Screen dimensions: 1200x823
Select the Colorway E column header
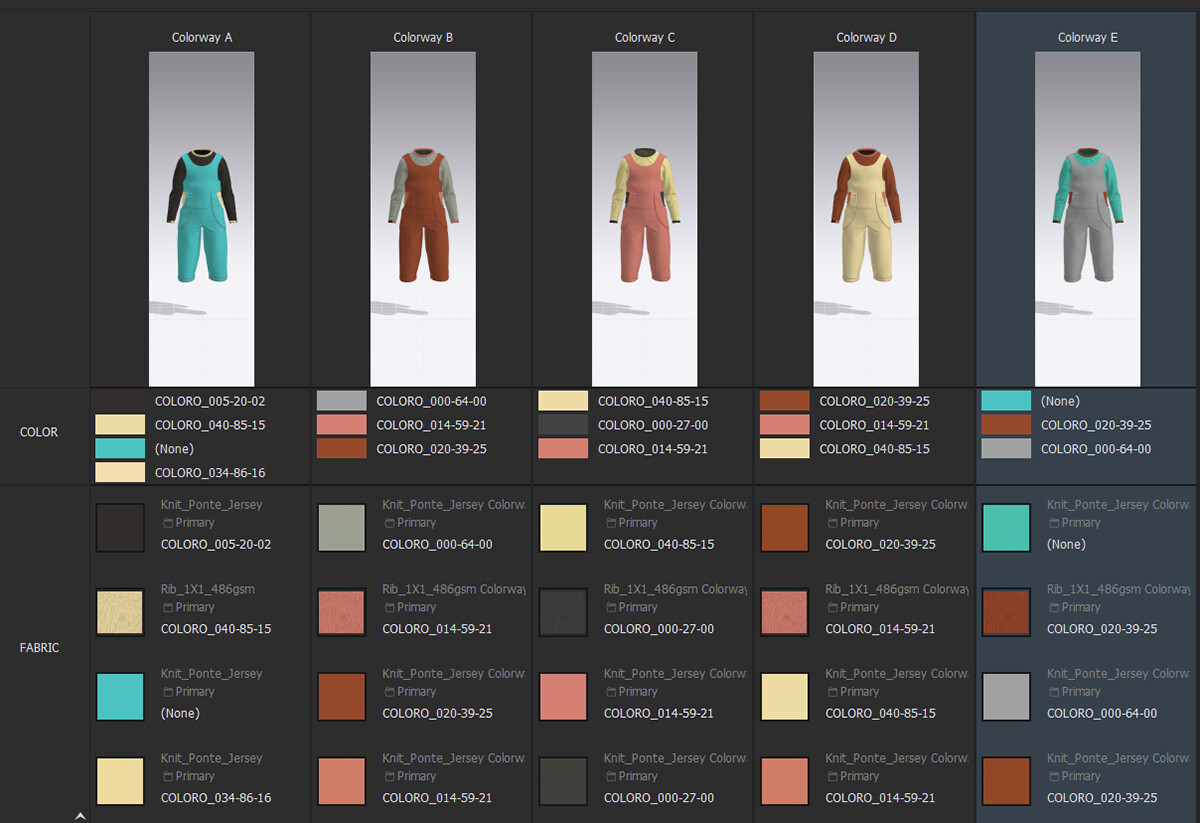(1088, 38)
